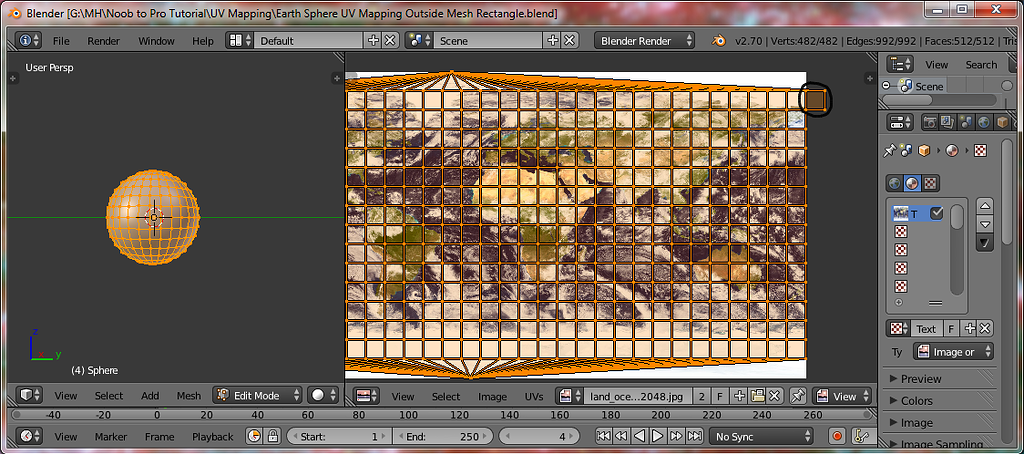This screenshot has height=454, width=1024.
Task: Open the Playback menu in timeline
Action: pyautogui.click(x=212, y=436)
